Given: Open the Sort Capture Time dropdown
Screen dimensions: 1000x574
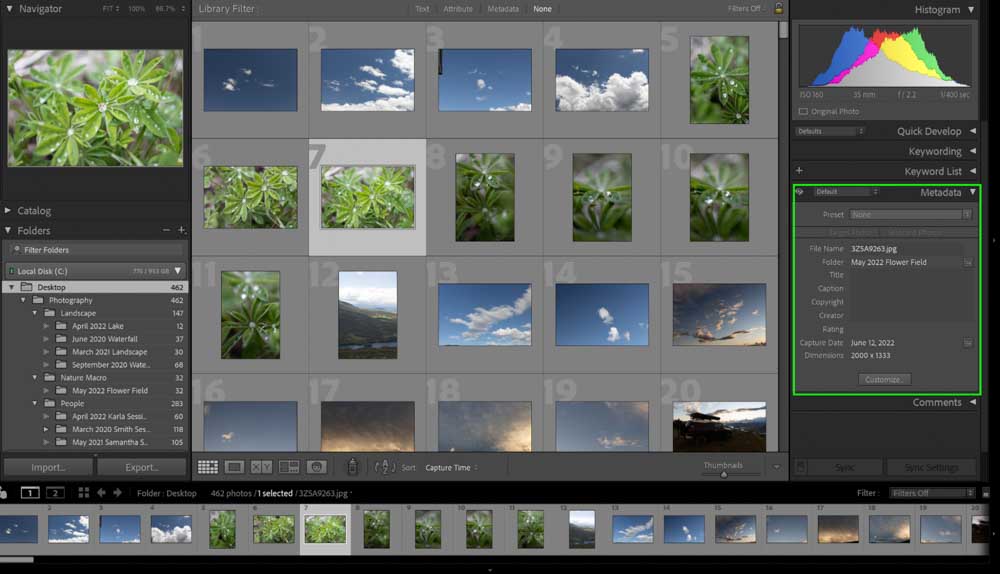Looking at the screenshot, I should [x=452, y=467].
